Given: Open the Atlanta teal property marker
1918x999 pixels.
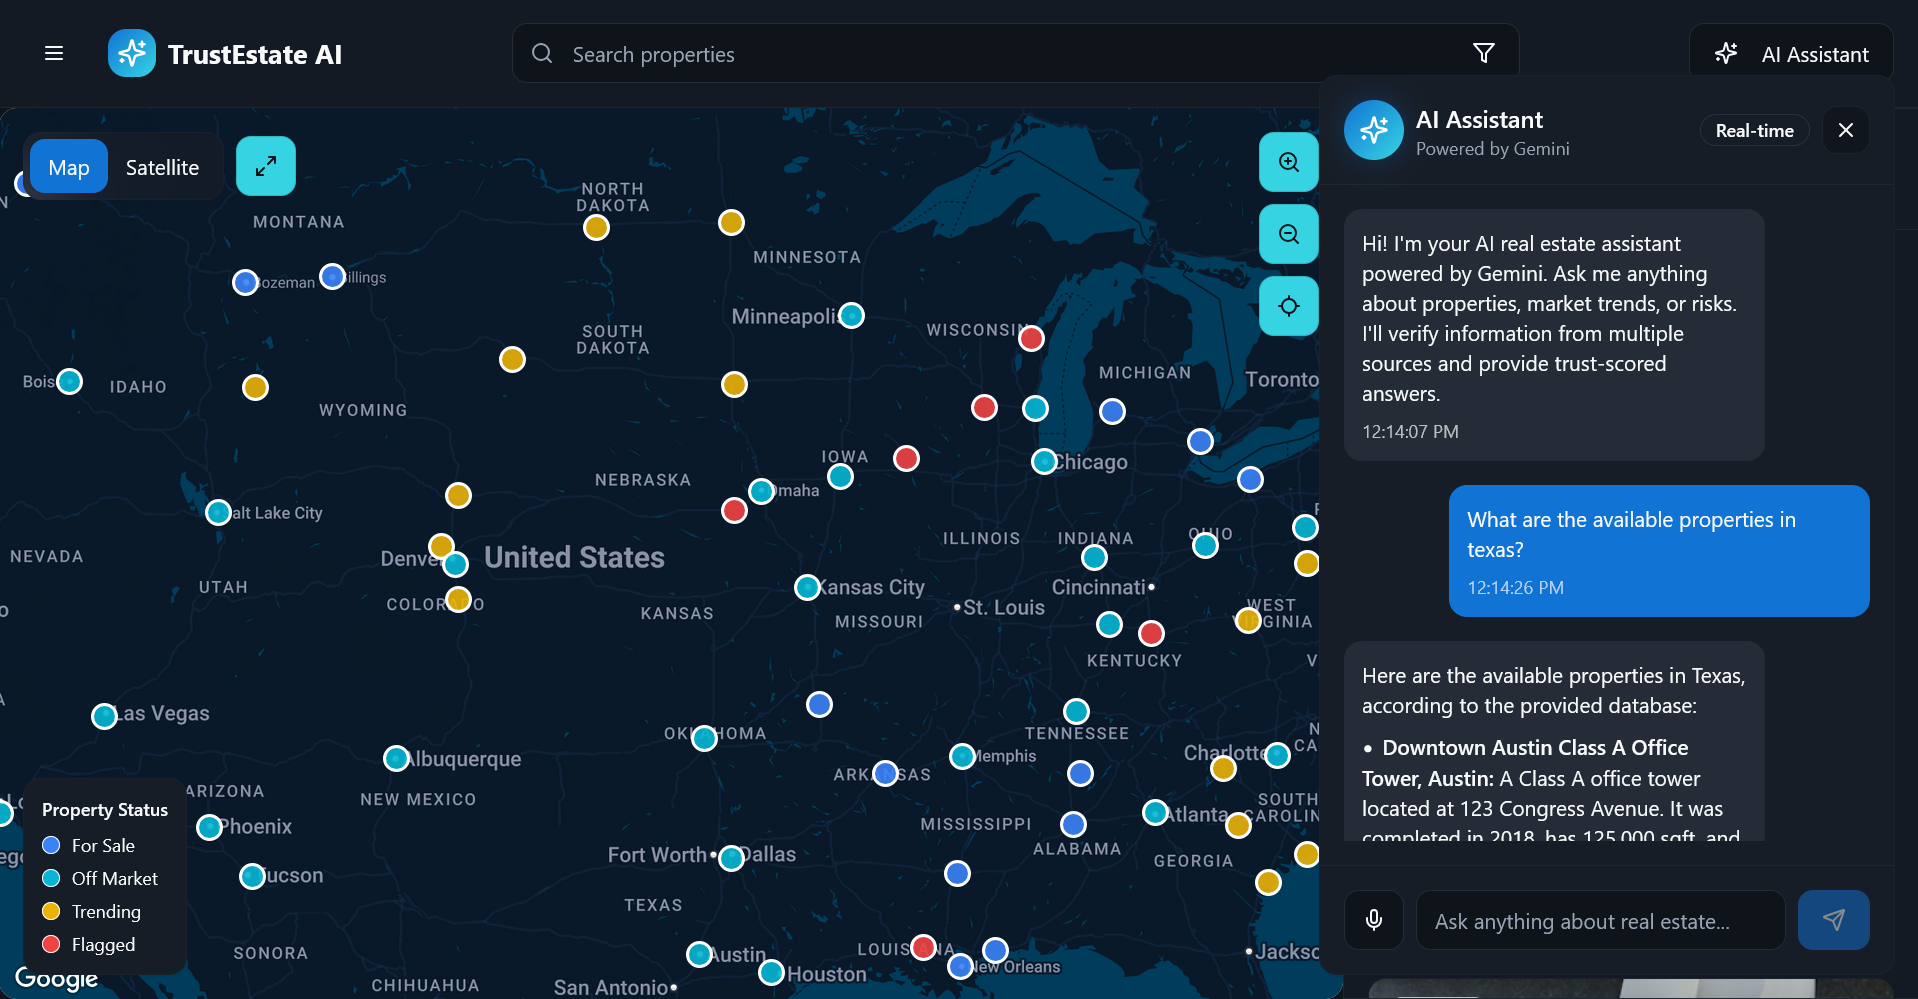Looking at the screenshot, I should (x=1155, y=812).
